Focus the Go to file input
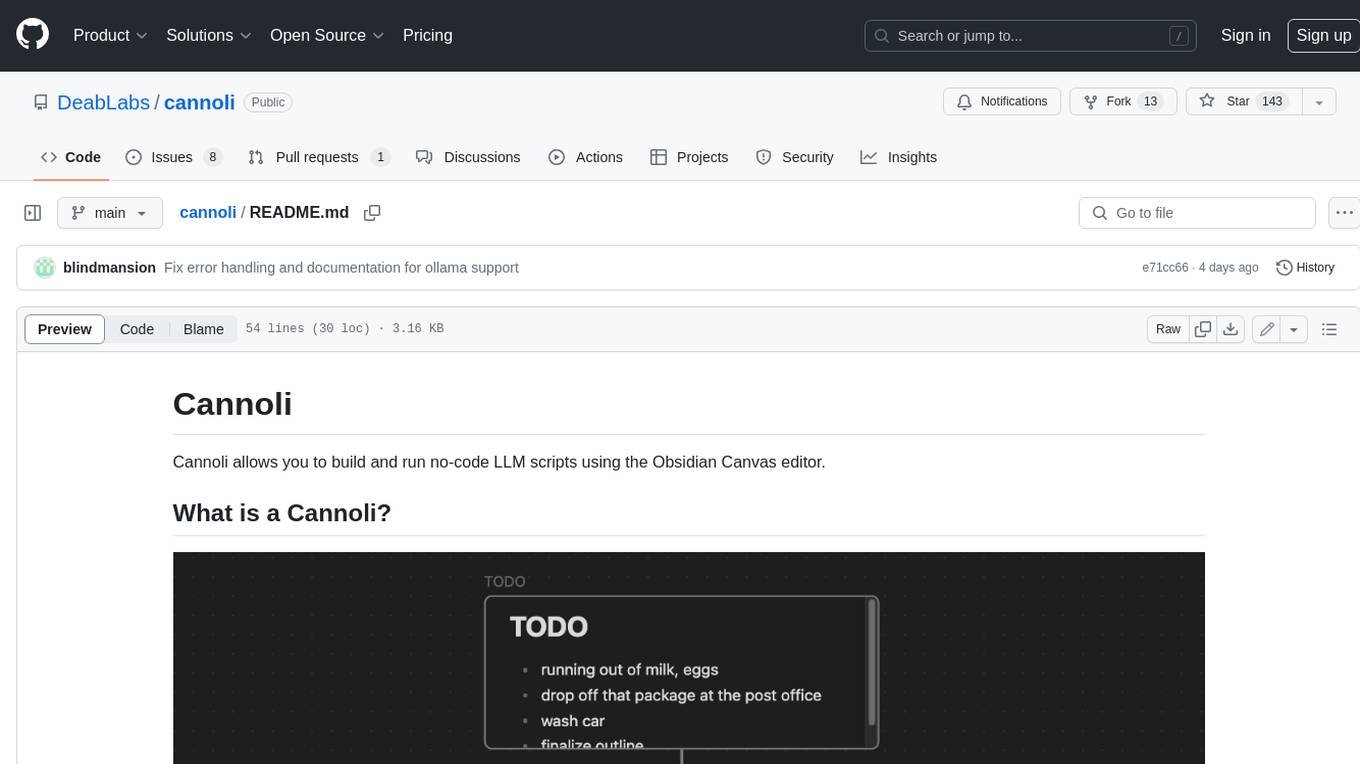Viewport: 1360px width, 764px height. [1197, 213]
